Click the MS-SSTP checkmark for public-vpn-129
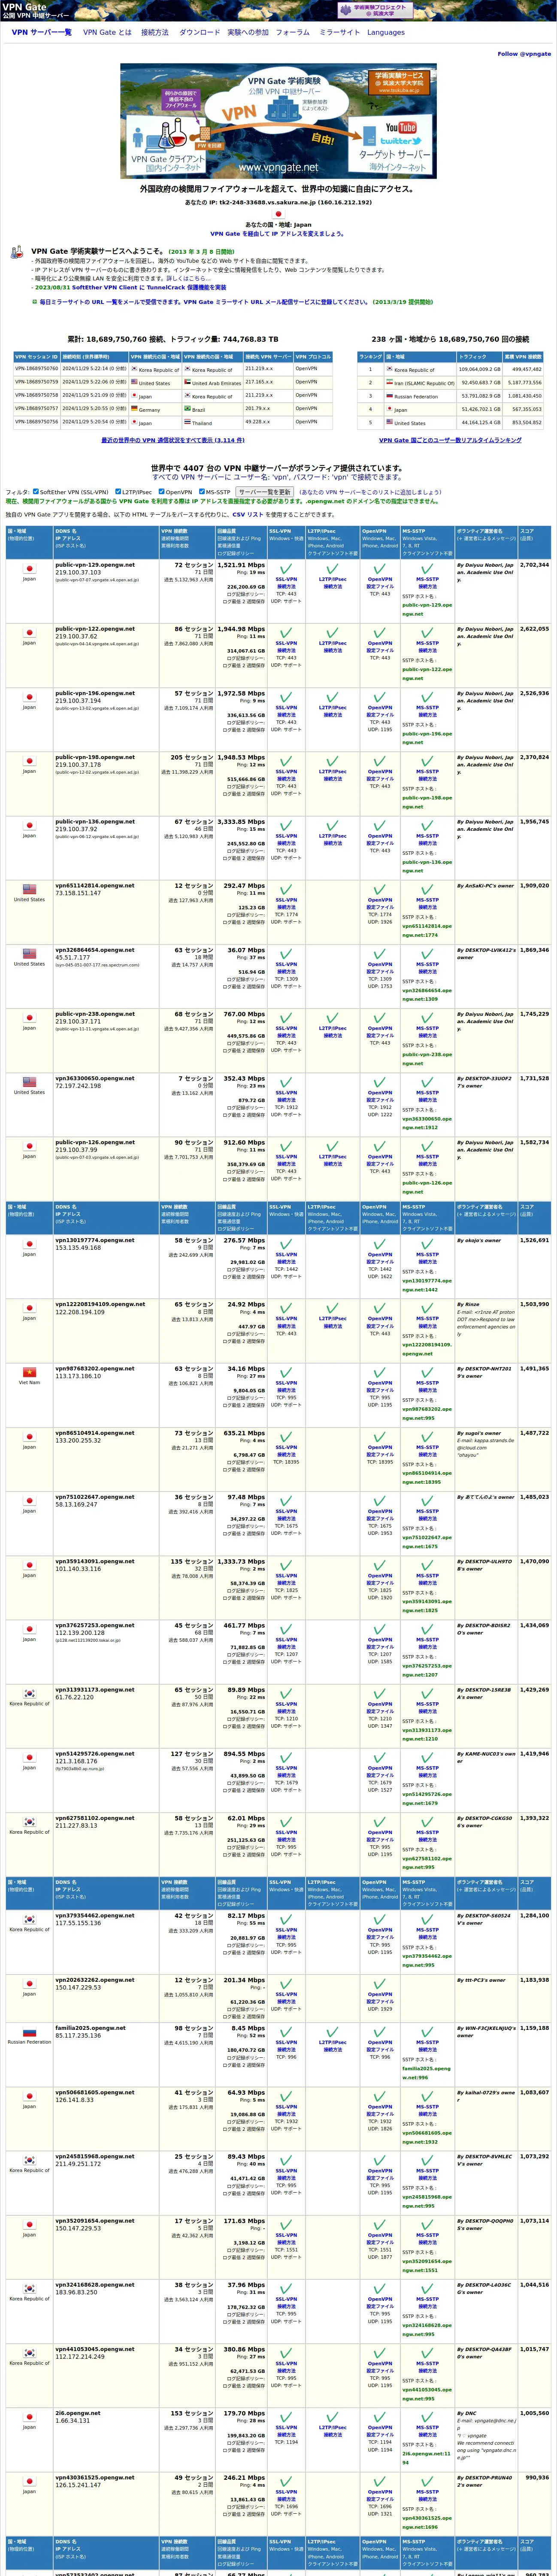Screen dimensions: 557x2576 [427, 568]
